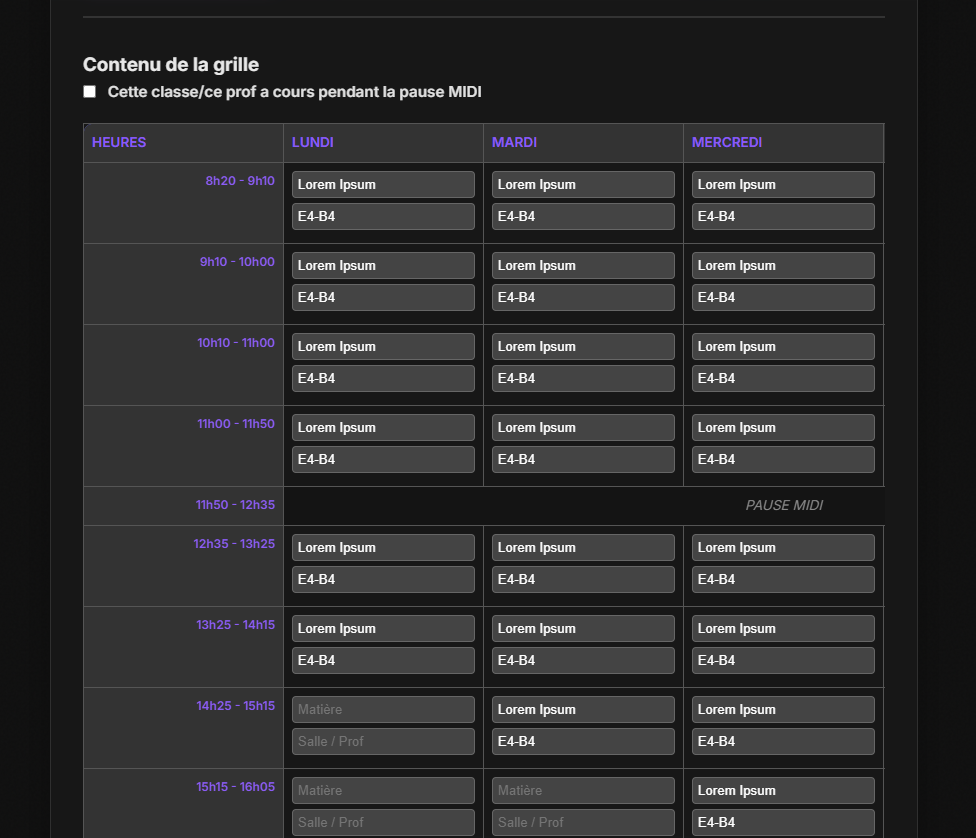Click the Mardi 11h00 - 11h50 room field

click(583, 460)
